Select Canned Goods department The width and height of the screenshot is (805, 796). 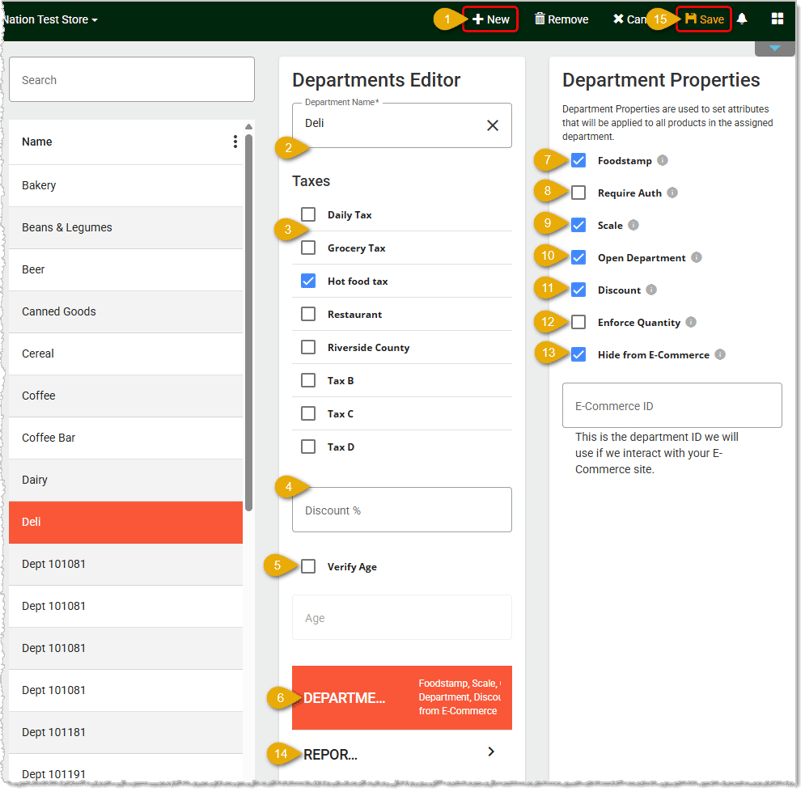(126, 312)
